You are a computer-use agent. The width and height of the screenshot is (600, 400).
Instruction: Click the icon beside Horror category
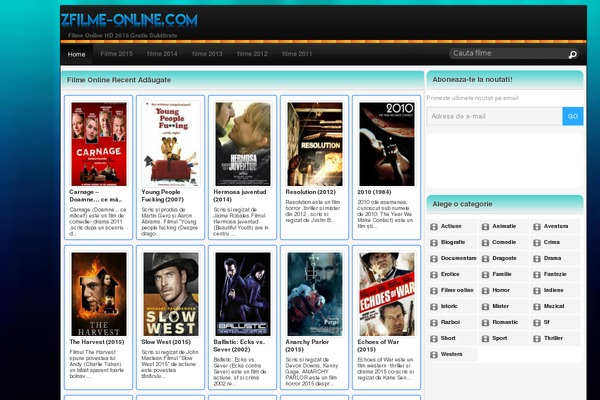[x=485, y=291]
